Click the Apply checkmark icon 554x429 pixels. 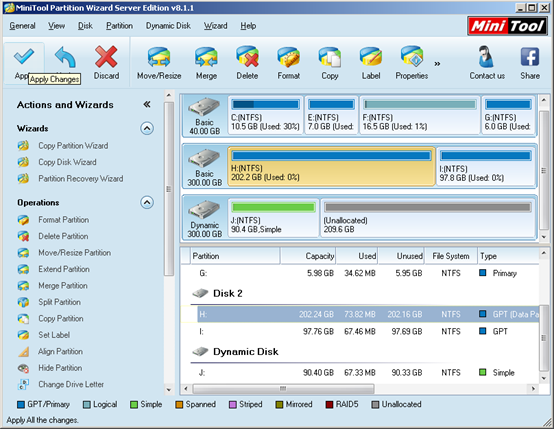click(x=24, y=57)
